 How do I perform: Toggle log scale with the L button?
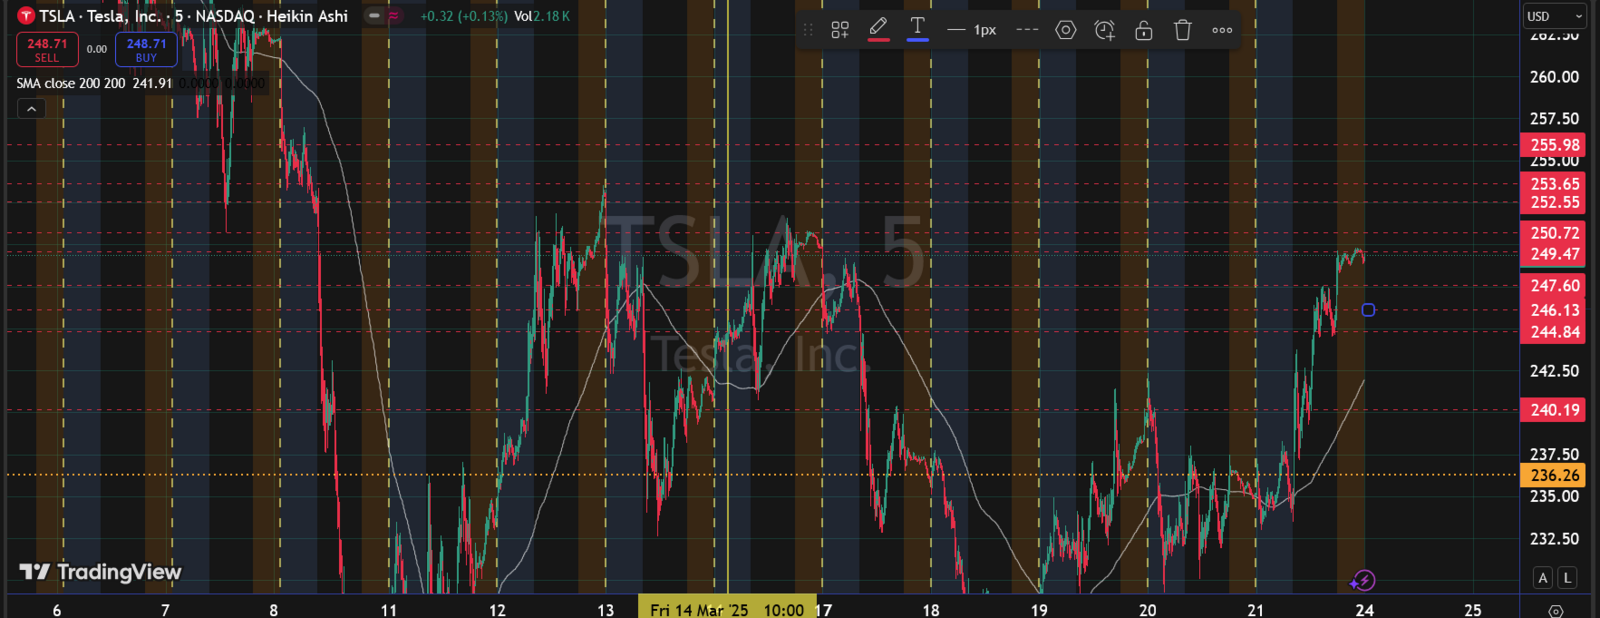[1567, 578]
